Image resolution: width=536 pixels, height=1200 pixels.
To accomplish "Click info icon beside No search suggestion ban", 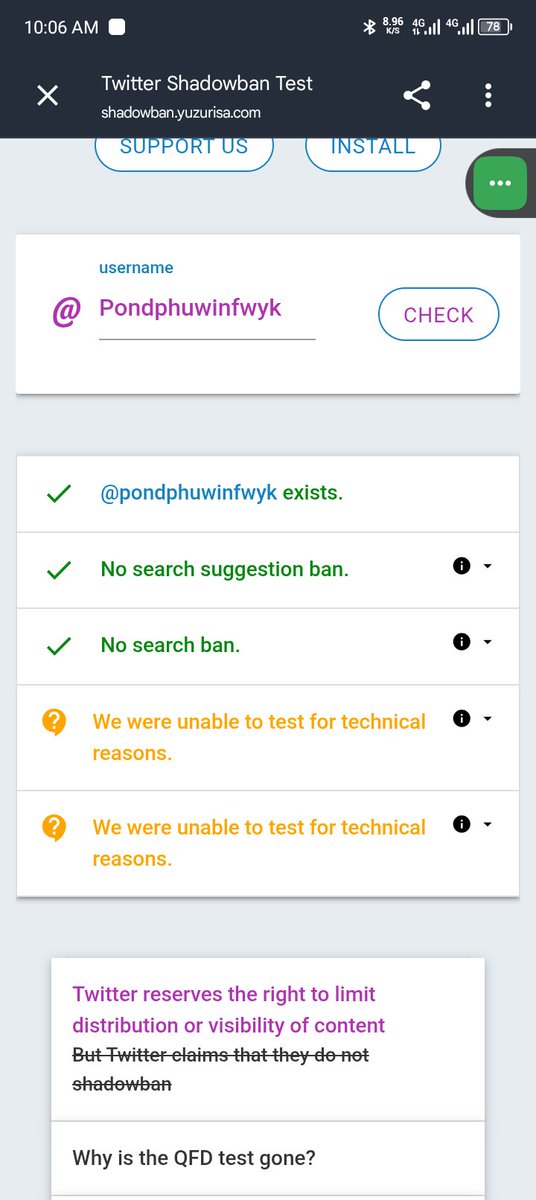I will pyautogui.click(x=461, y=566).
